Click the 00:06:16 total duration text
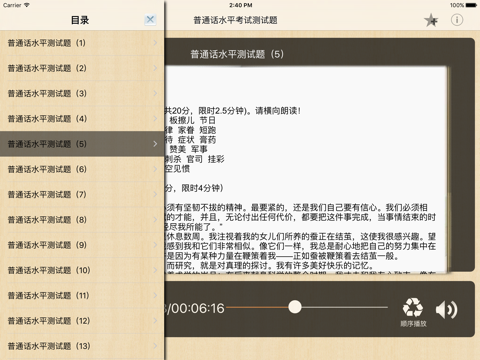 pos(198,308)
